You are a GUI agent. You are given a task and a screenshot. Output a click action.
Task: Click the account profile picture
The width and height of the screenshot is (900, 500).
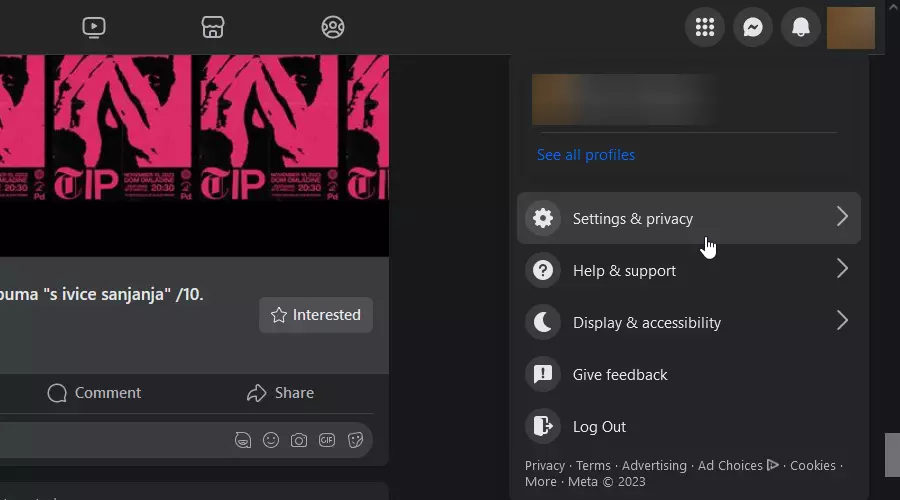pos(851,28)
